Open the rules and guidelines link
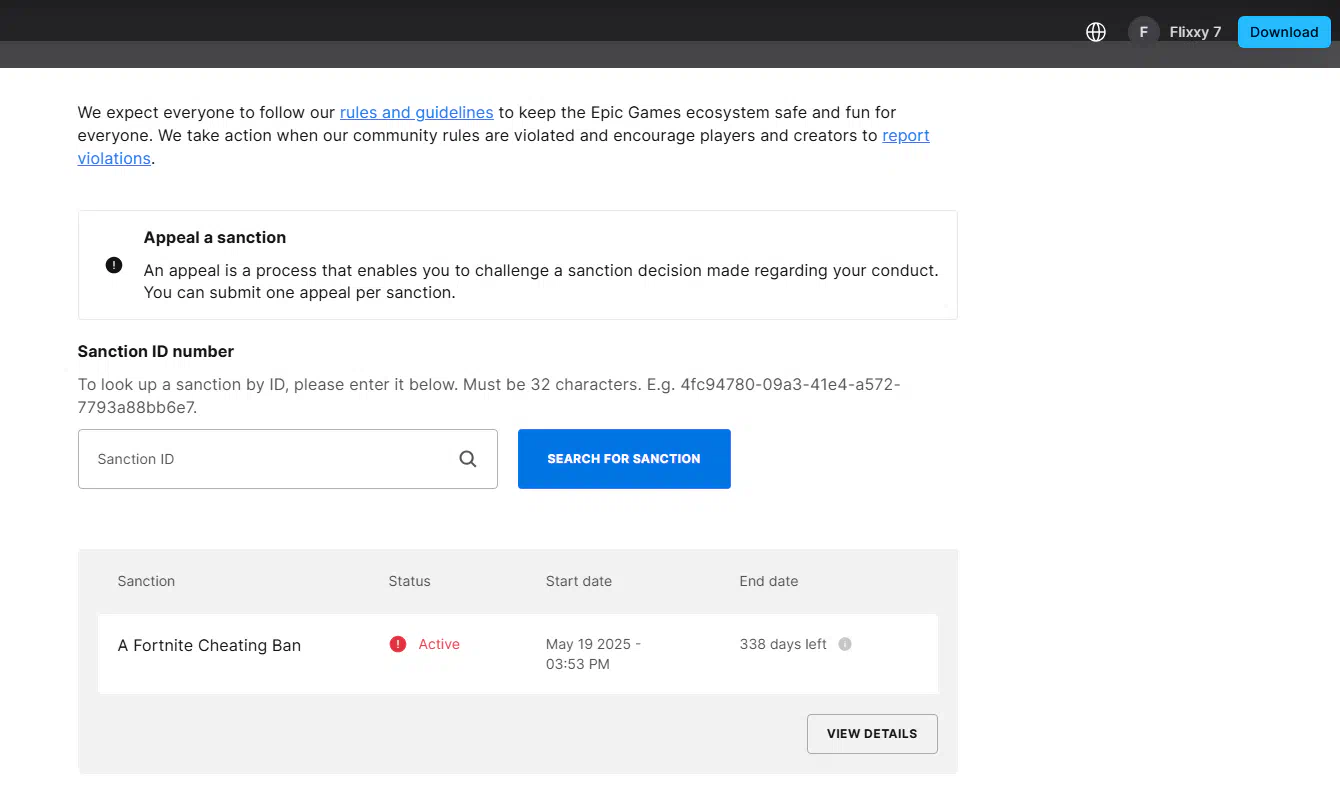Viewport: 1340px width, 790px height. click(x=416, y=112)
